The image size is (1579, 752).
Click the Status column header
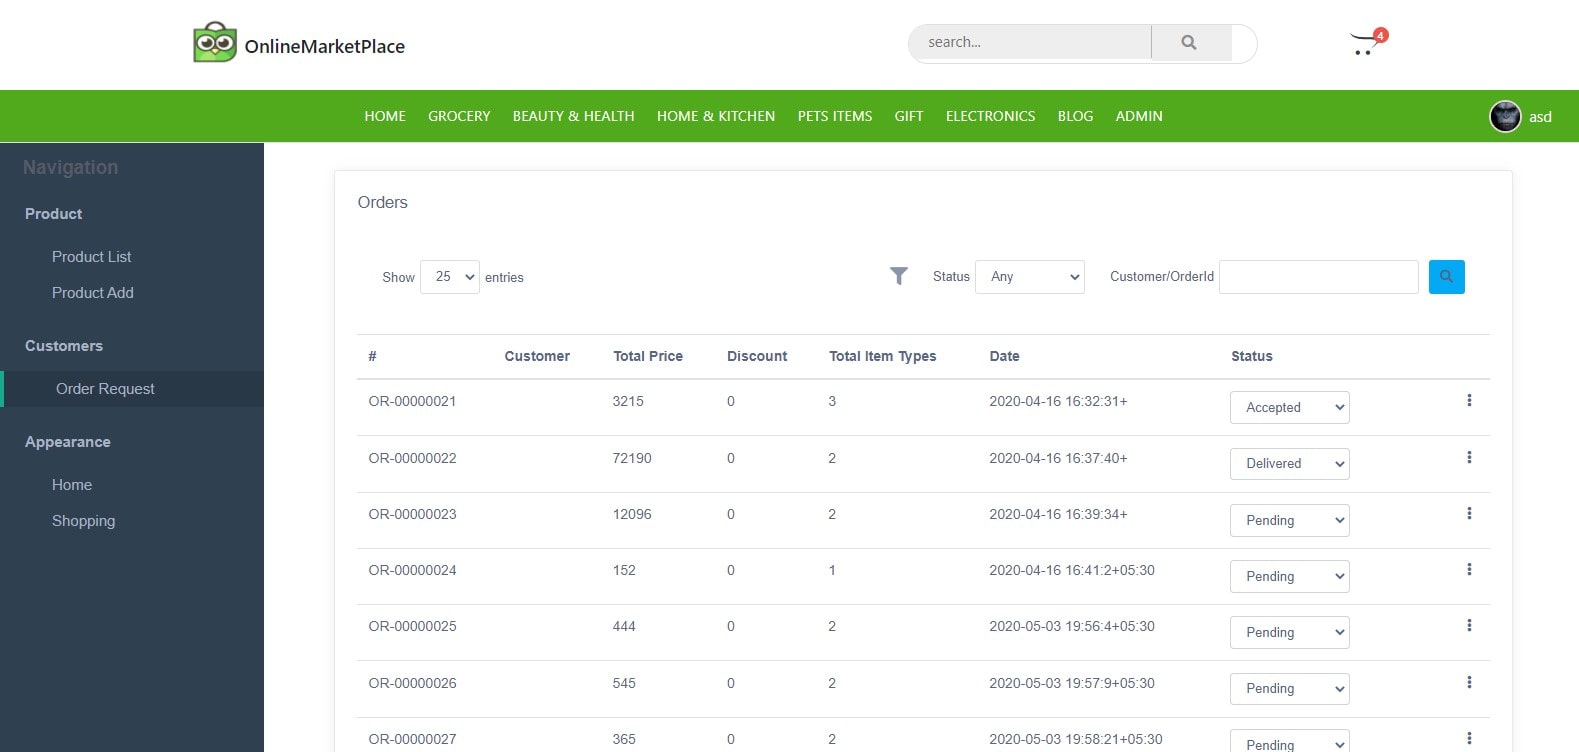coord(1252,356)
